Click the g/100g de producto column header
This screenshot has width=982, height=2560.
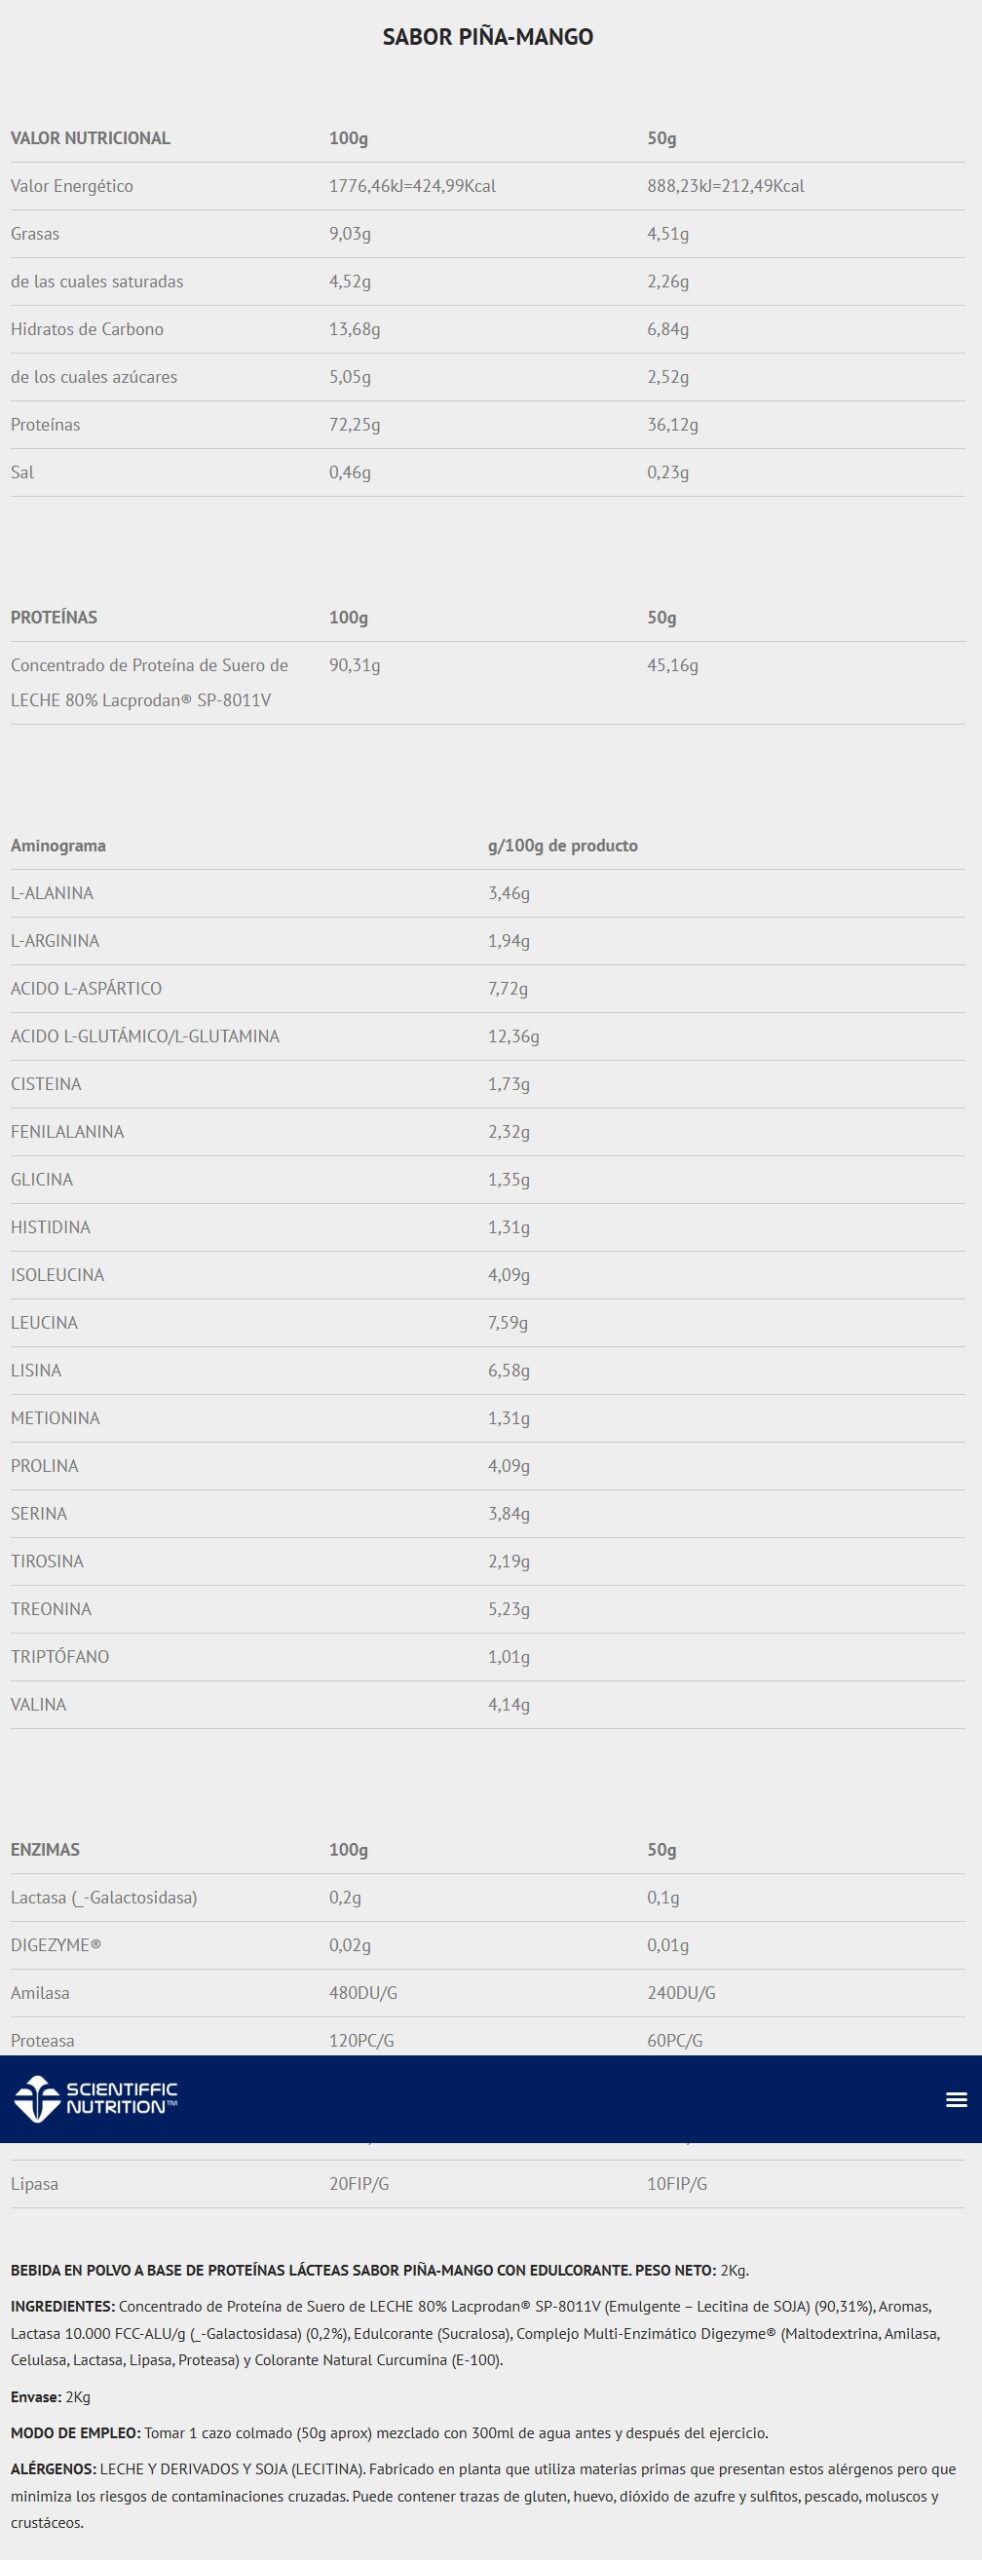(x=562, y=845)
